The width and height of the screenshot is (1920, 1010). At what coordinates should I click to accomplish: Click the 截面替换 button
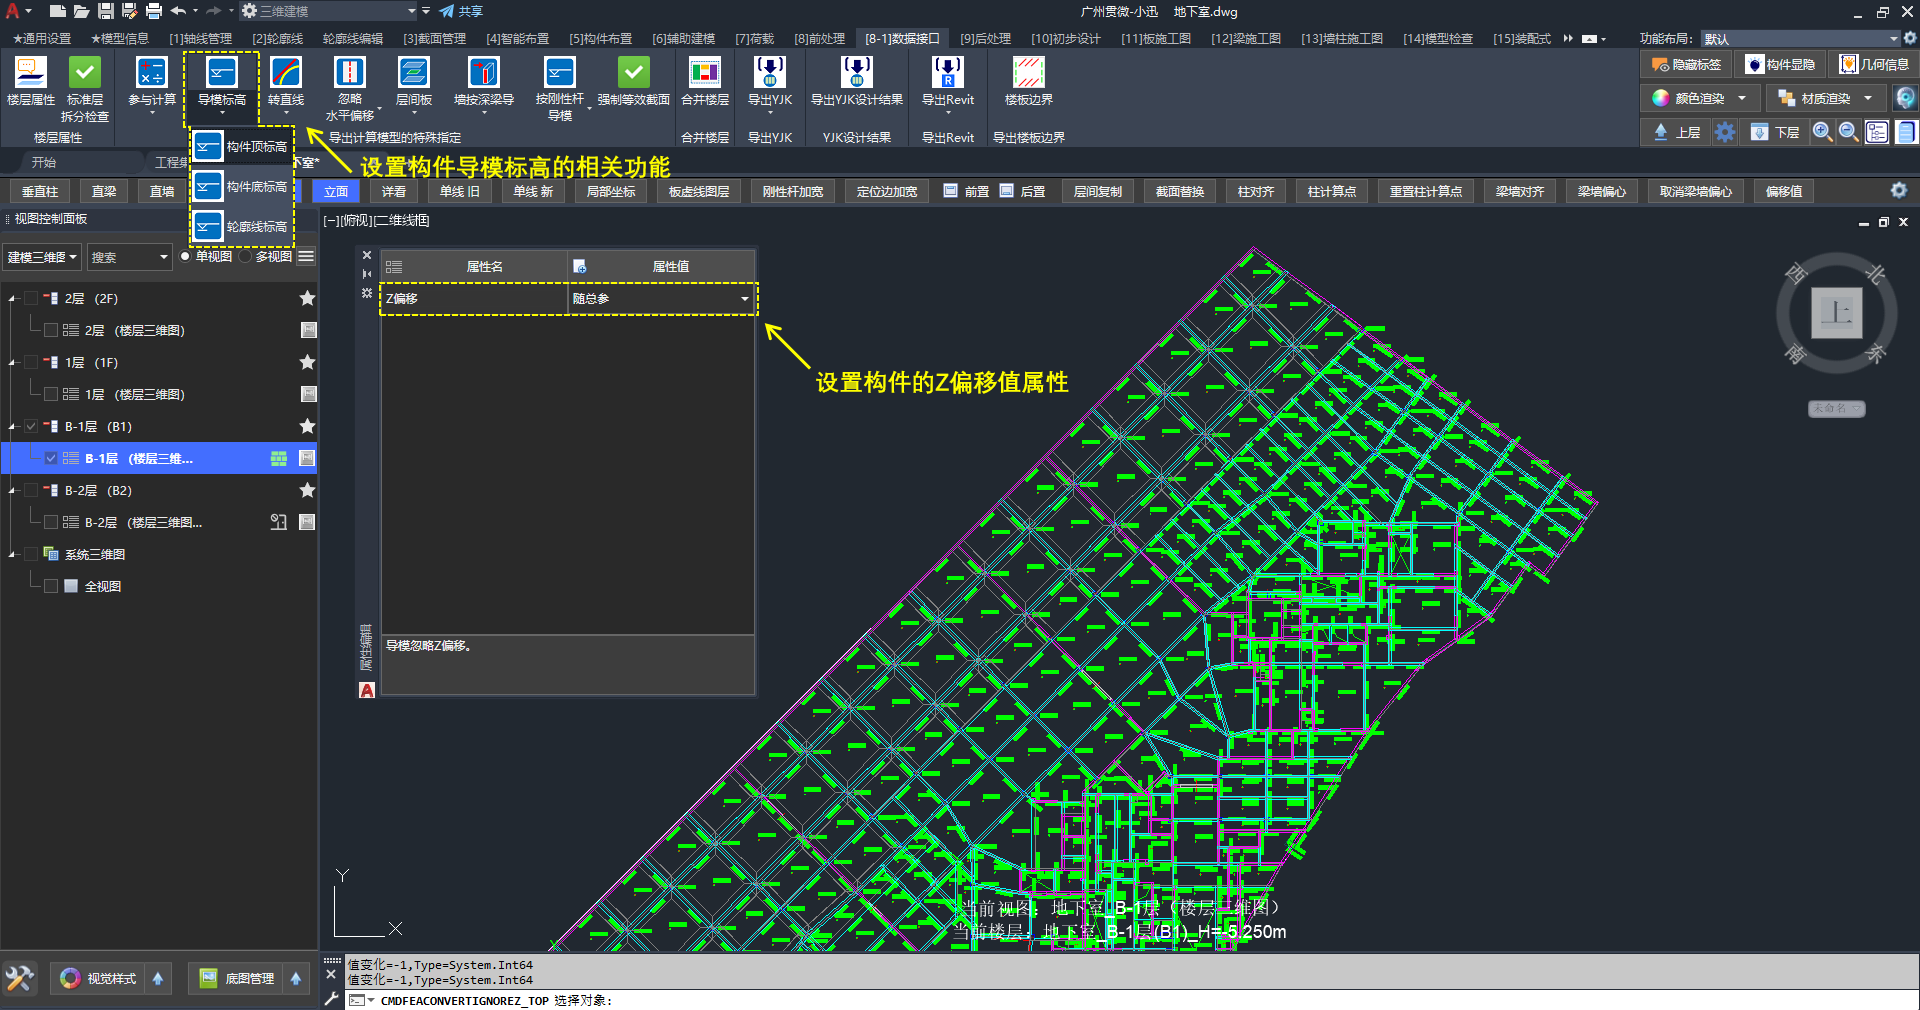tap(1179, 191)
